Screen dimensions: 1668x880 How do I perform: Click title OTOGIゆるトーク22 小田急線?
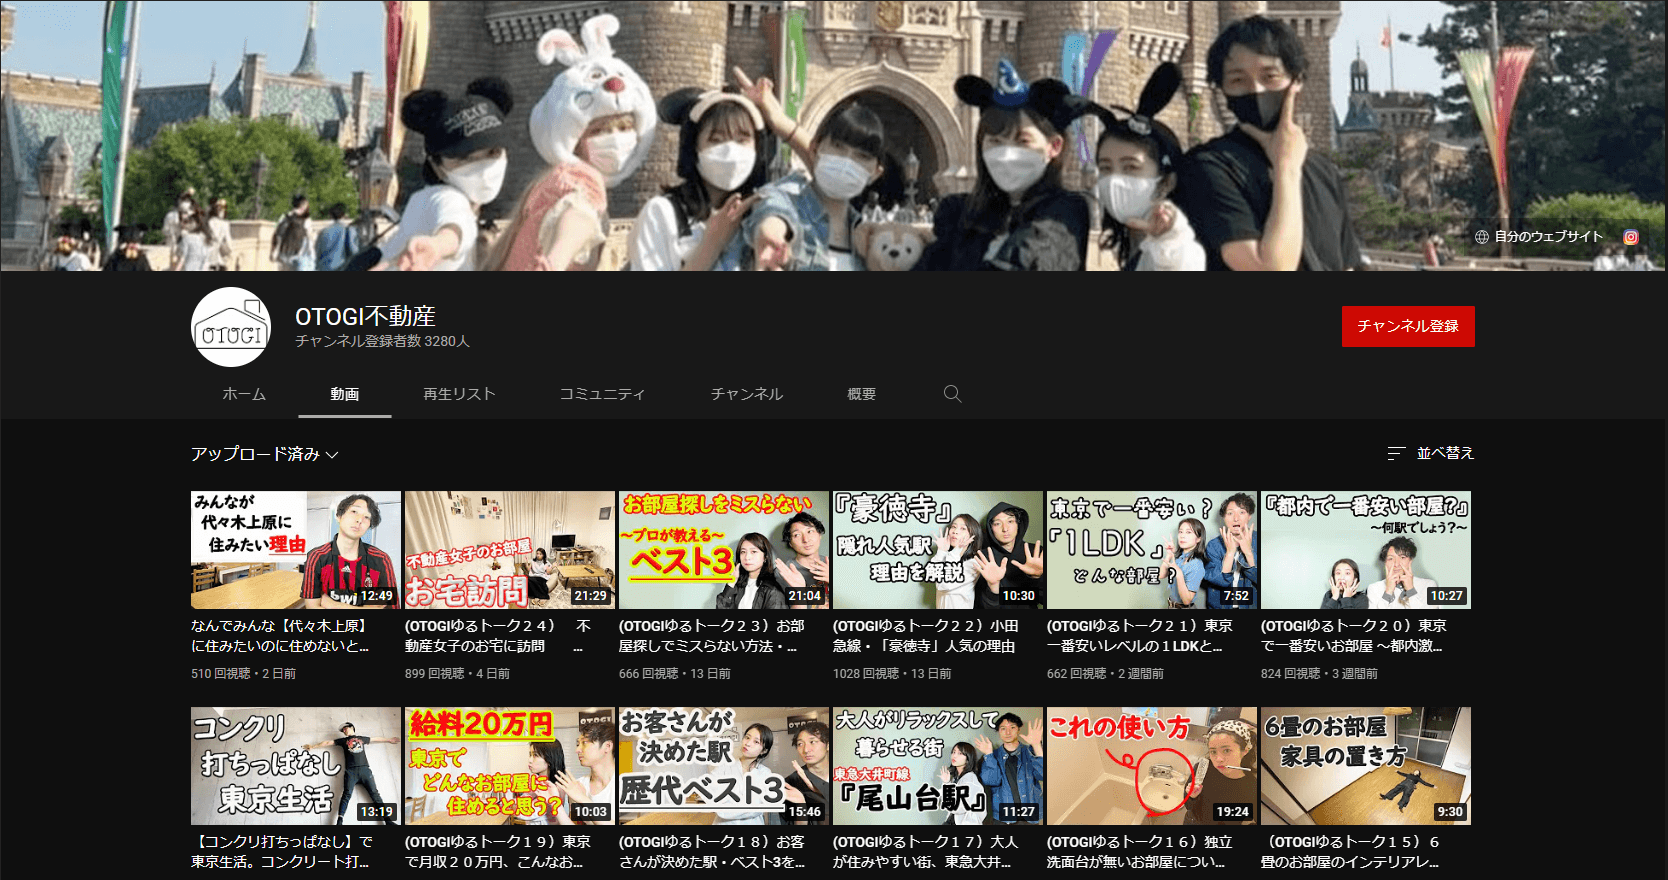(x=926, y=636)
